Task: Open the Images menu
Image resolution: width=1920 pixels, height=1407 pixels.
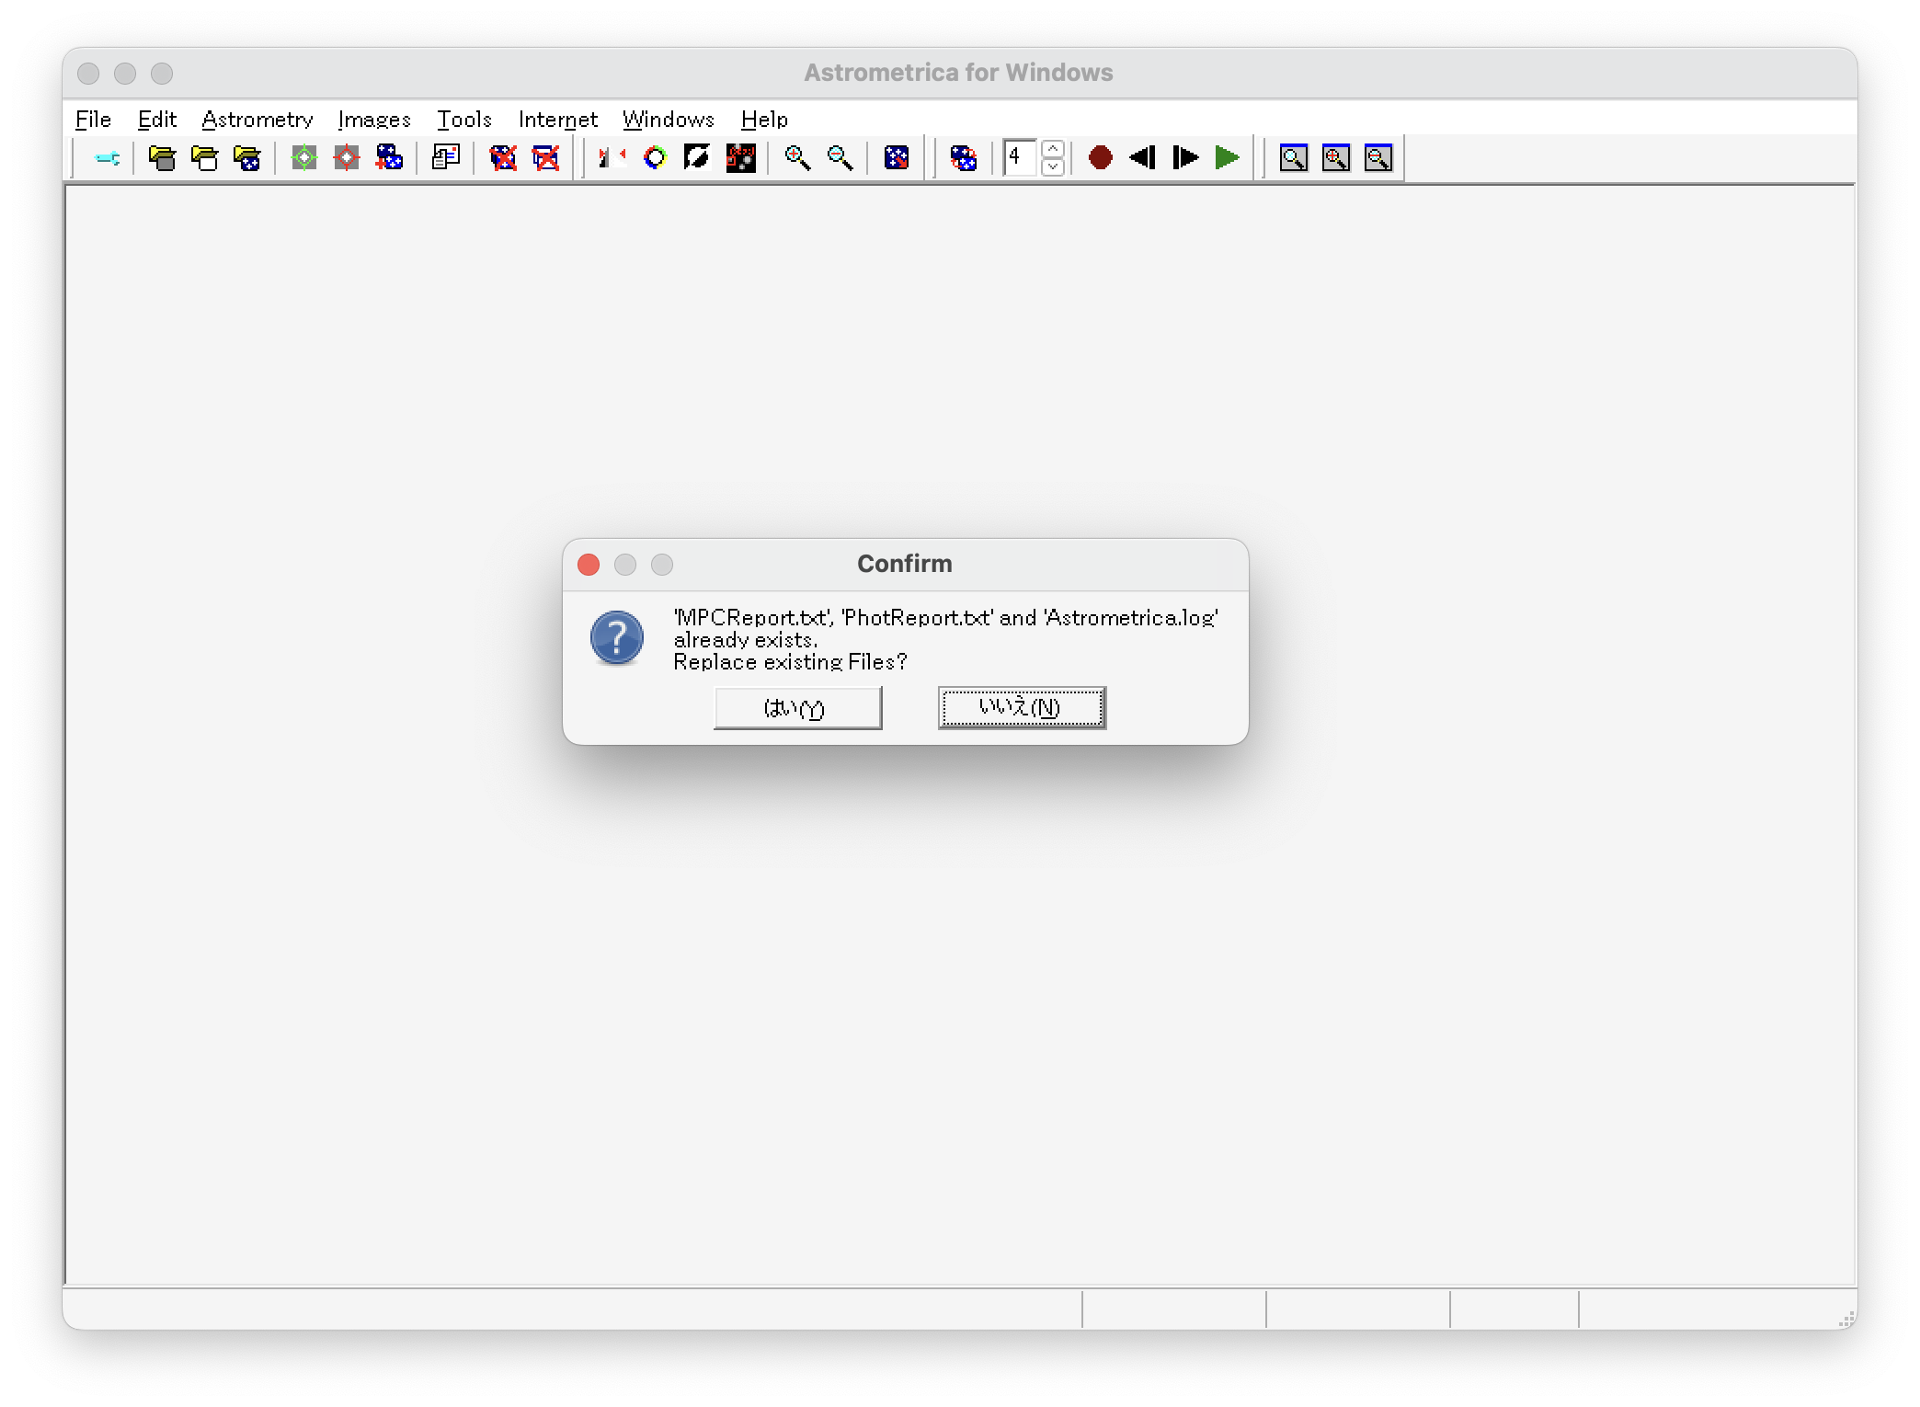Action: [x=374, y=119]
